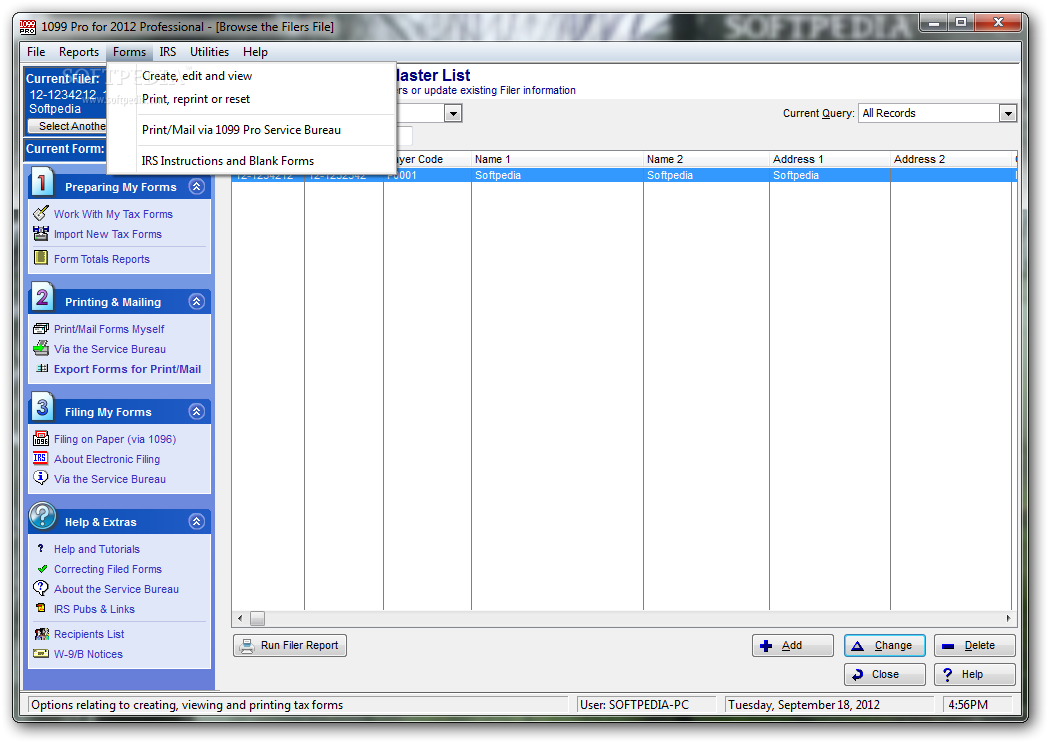The height and width of the screenshot is (743, 1049).
Task: Click the 1096 icon beside Filing on Paper
Action: [41, 438]
